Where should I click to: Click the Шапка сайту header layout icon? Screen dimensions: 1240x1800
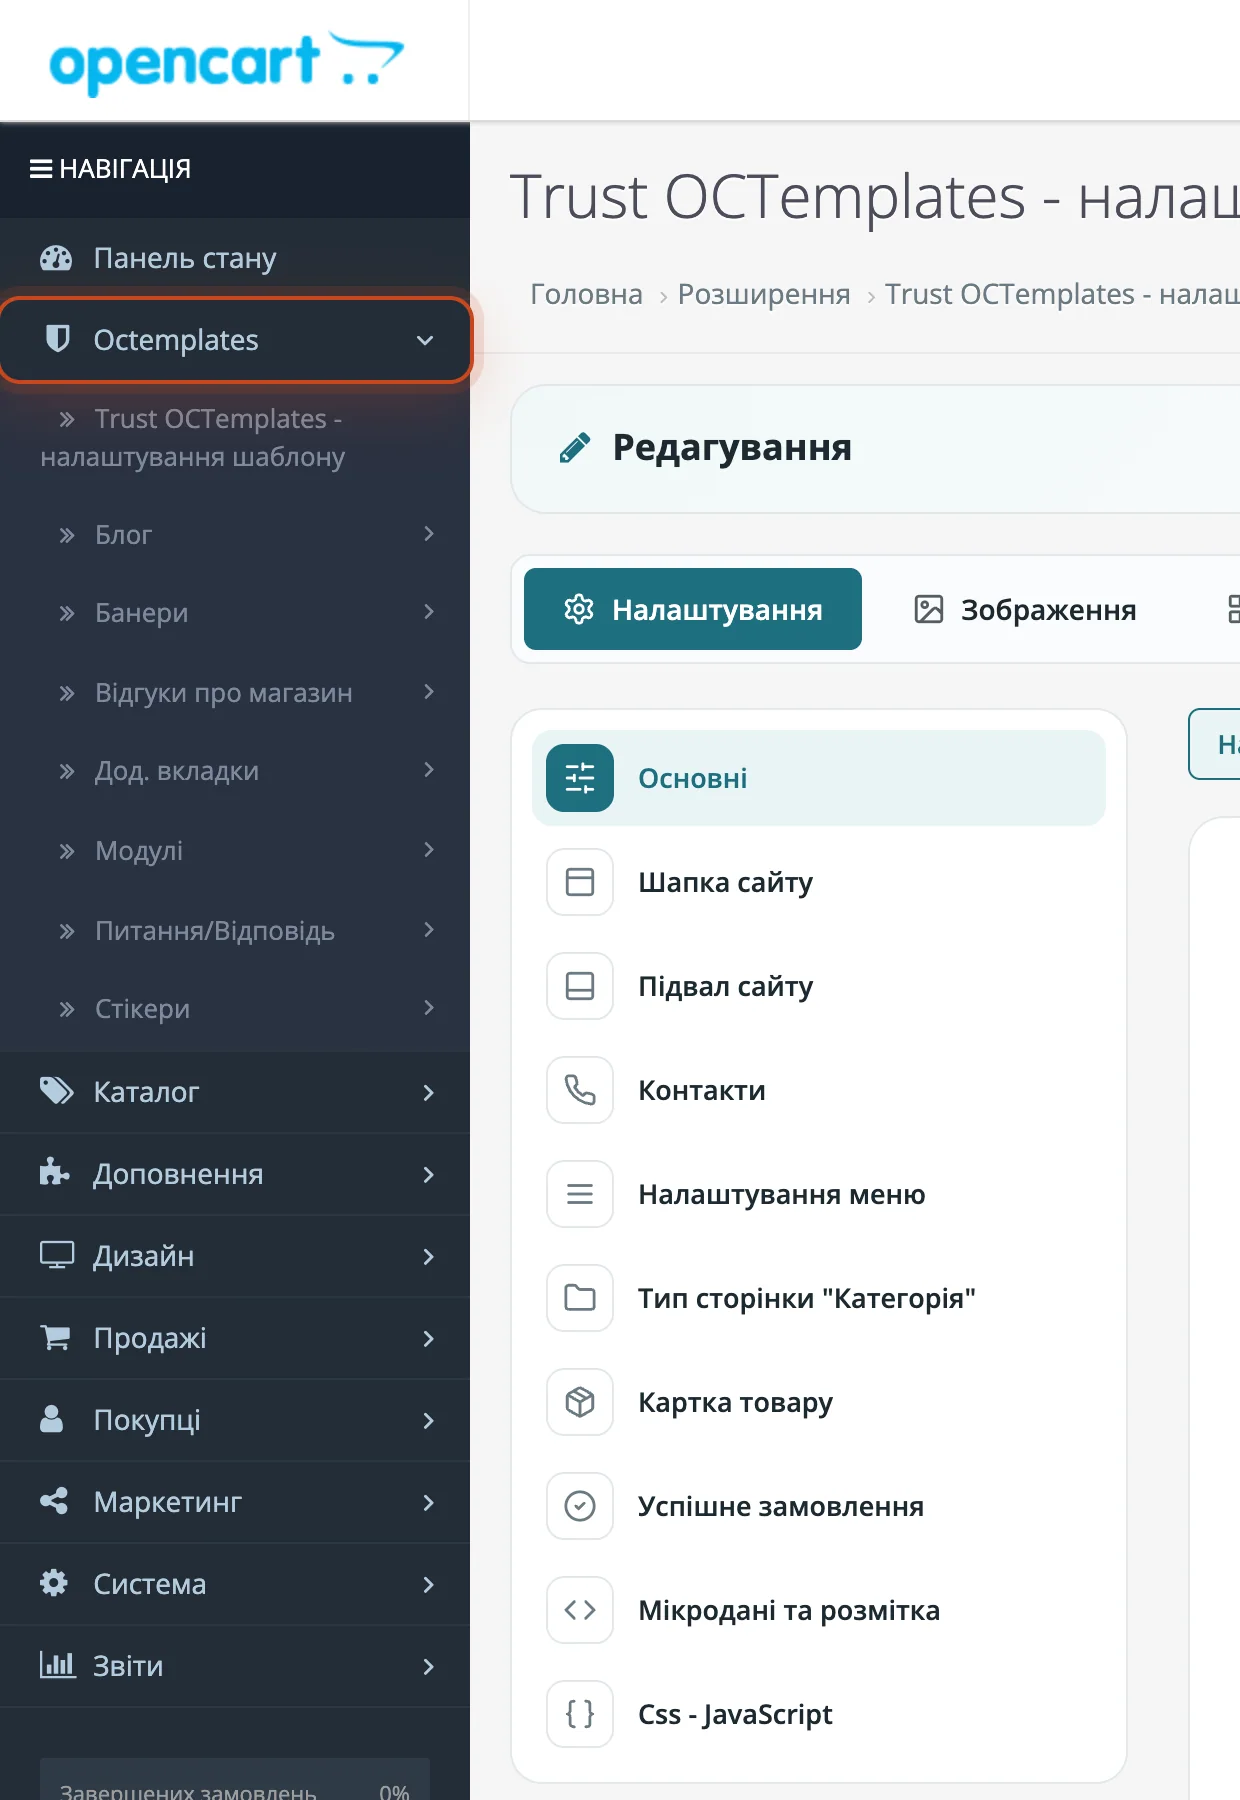580,882
